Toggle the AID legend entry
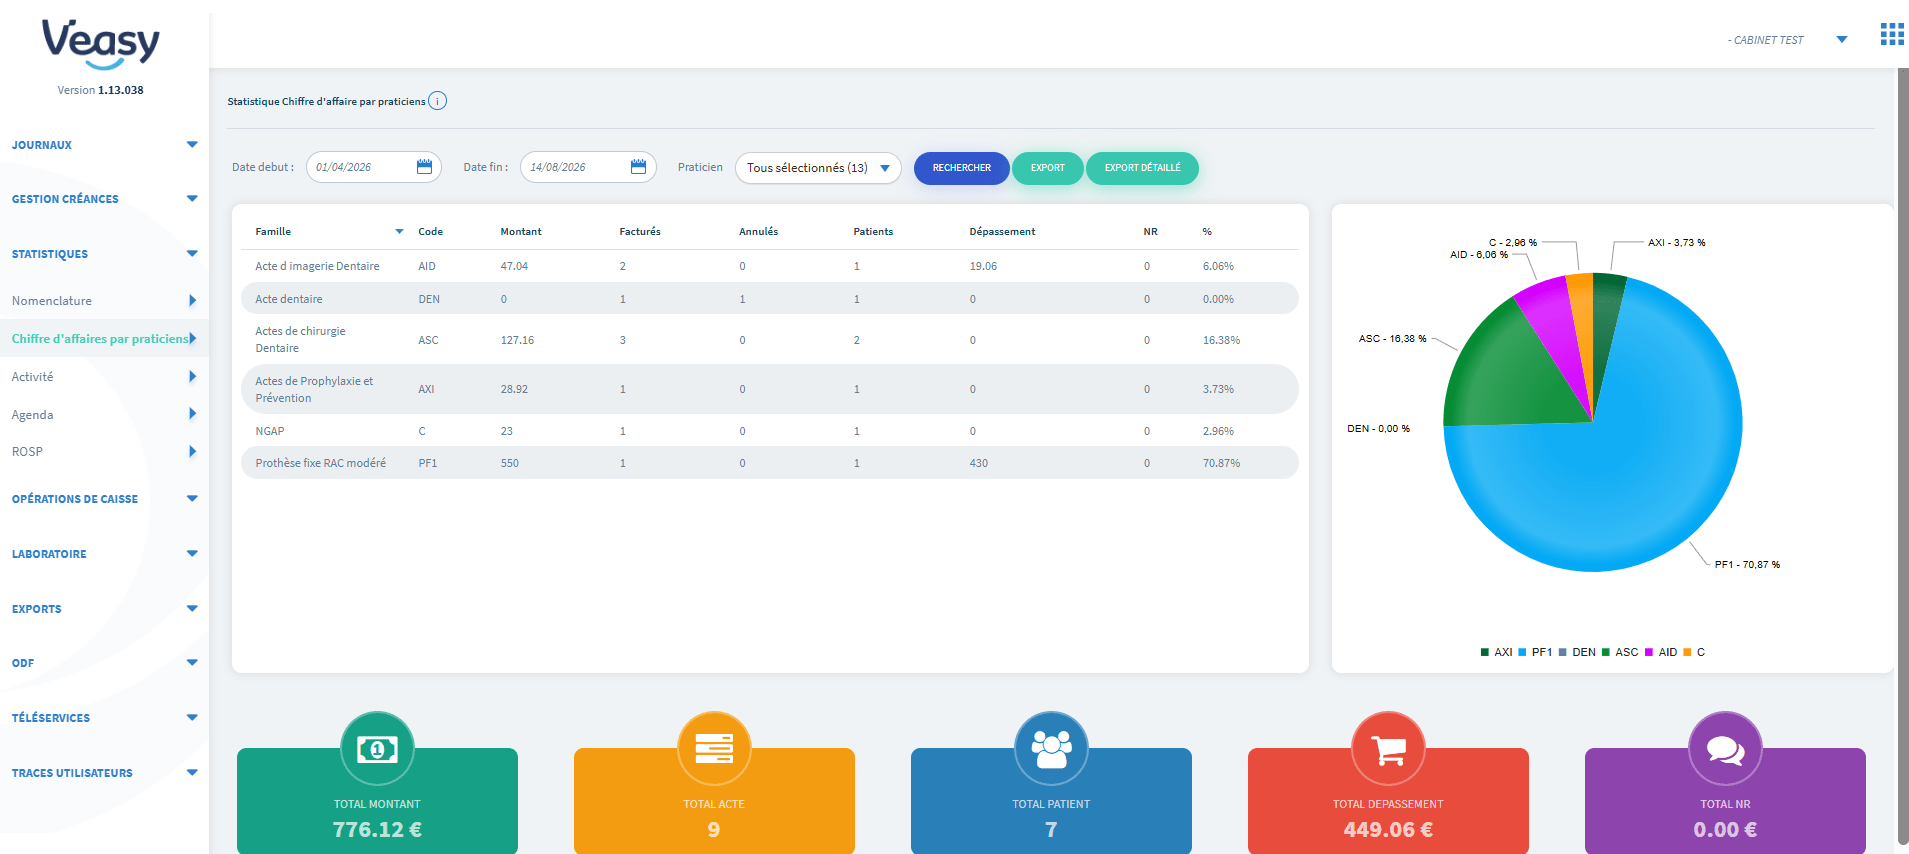1909x854 pixels. tap(1661, 652)
